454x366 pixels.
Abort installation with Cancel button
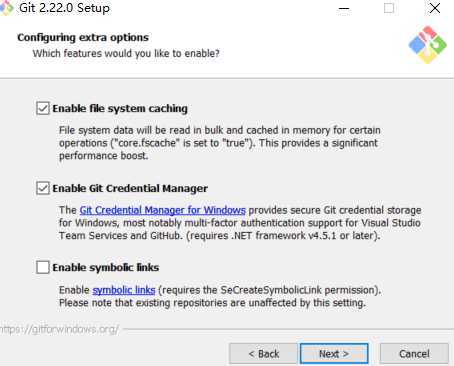tap(414, 354)
